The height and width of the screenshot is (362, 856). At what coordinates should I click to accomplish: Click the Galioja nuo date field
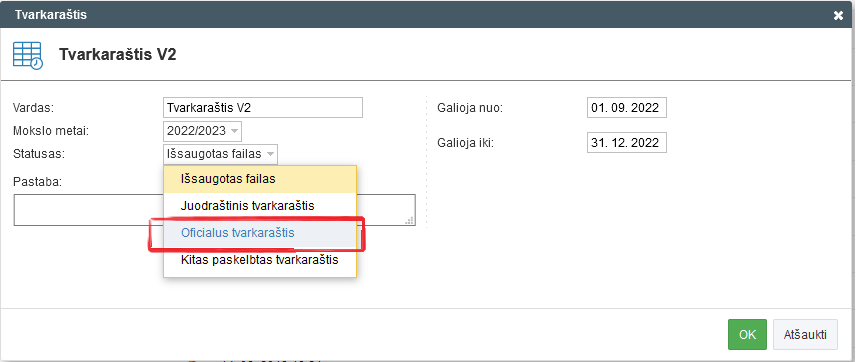(x=627, y=108)
